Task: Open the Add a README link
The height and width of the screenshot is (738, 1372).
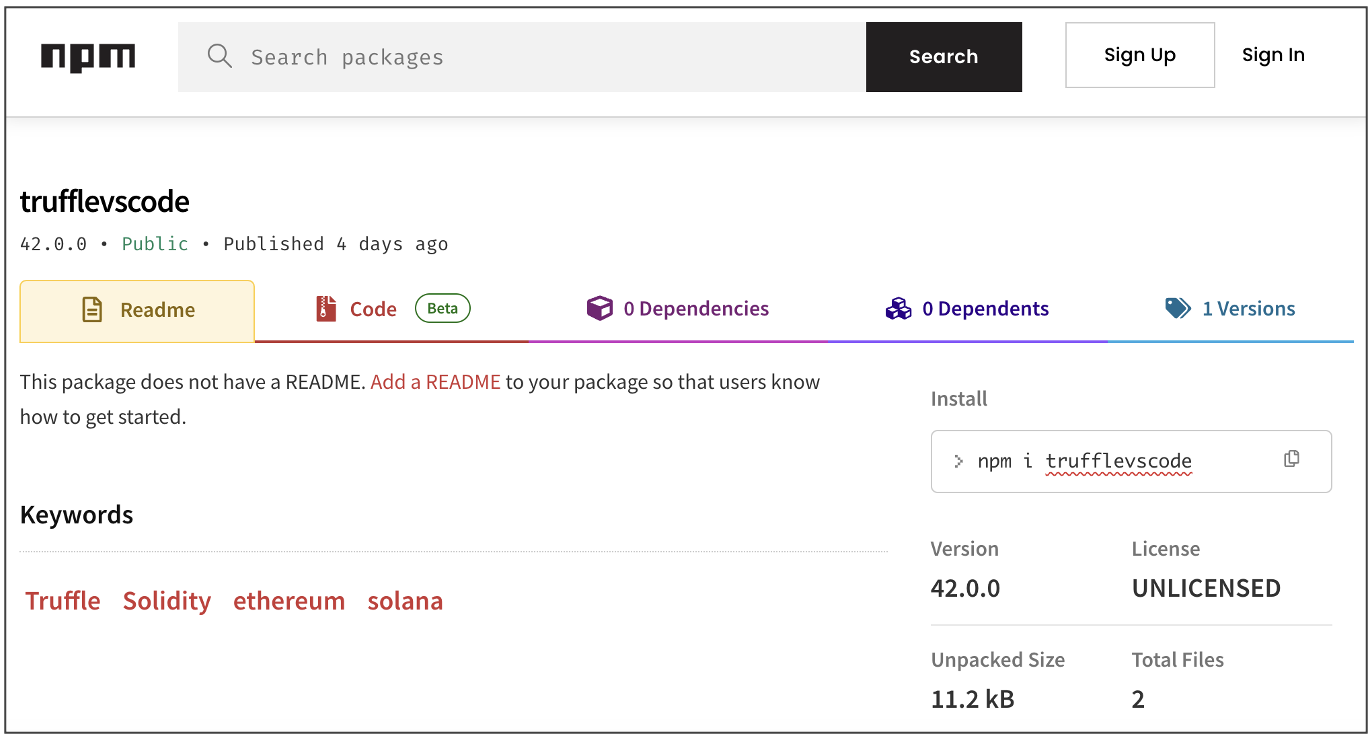Action: click(x=435, y=382)
